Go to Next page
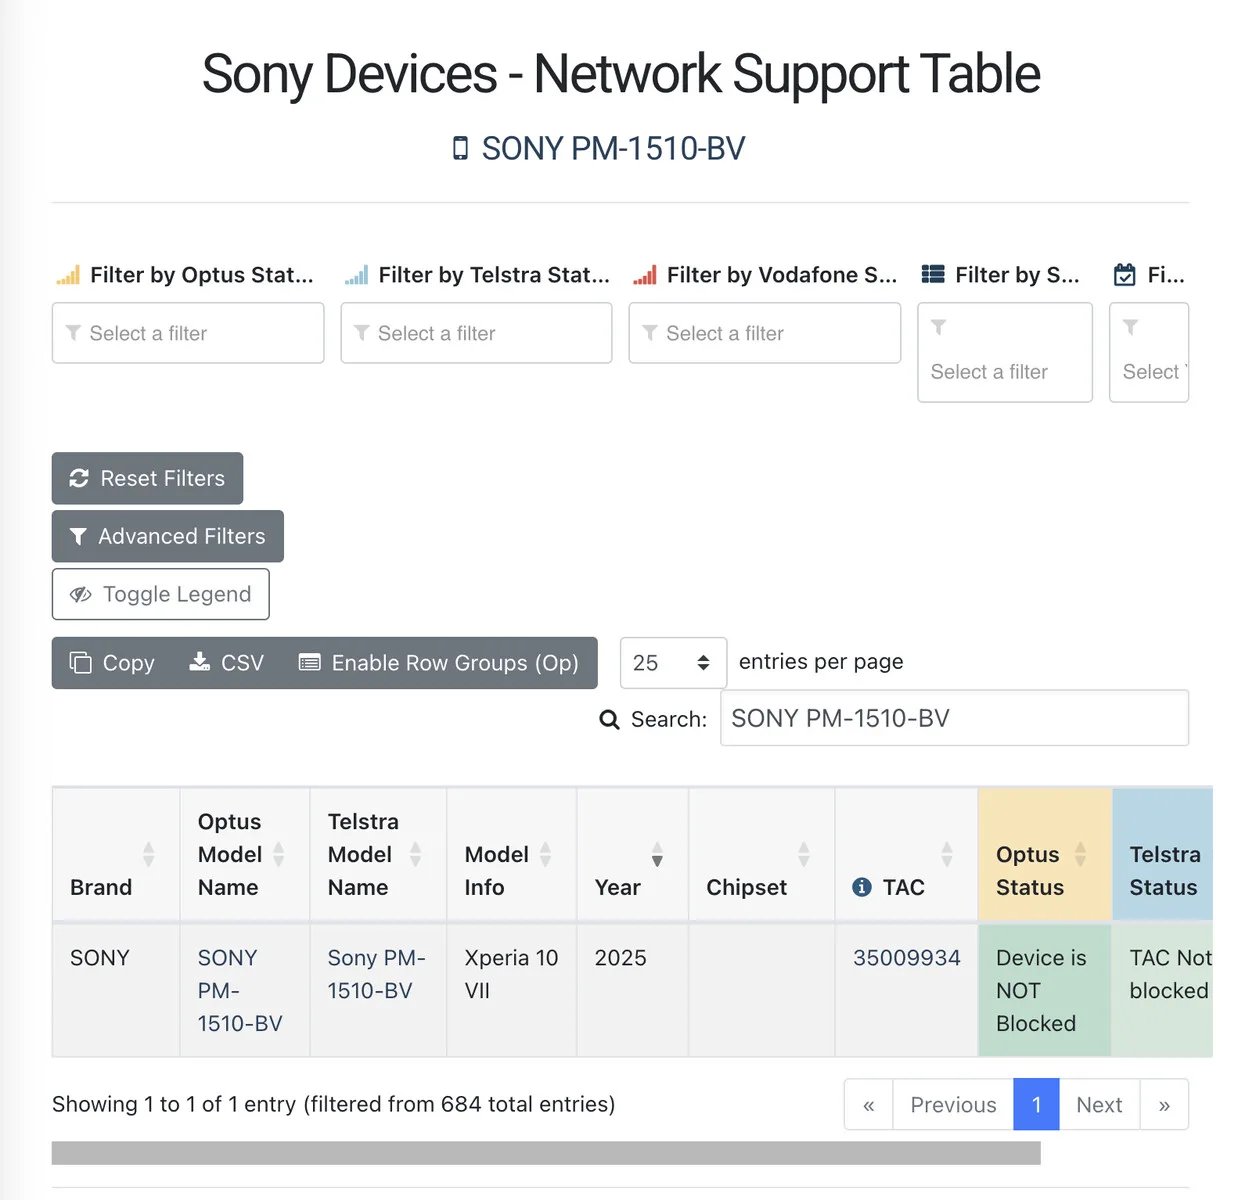The image size is (1238, 1200). pyautogui.click(x=1099, y=1104)
